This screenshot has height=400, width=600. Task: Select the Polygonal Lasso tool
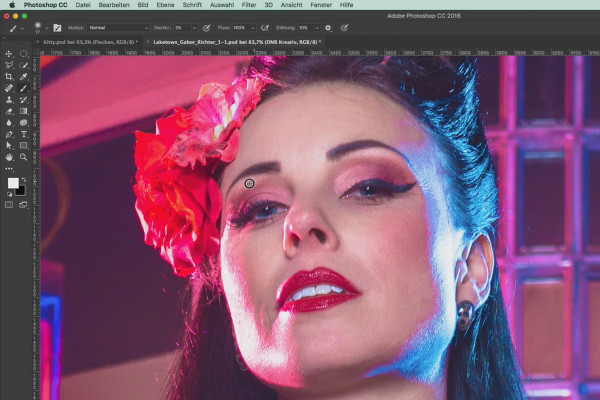pos(9,65)
